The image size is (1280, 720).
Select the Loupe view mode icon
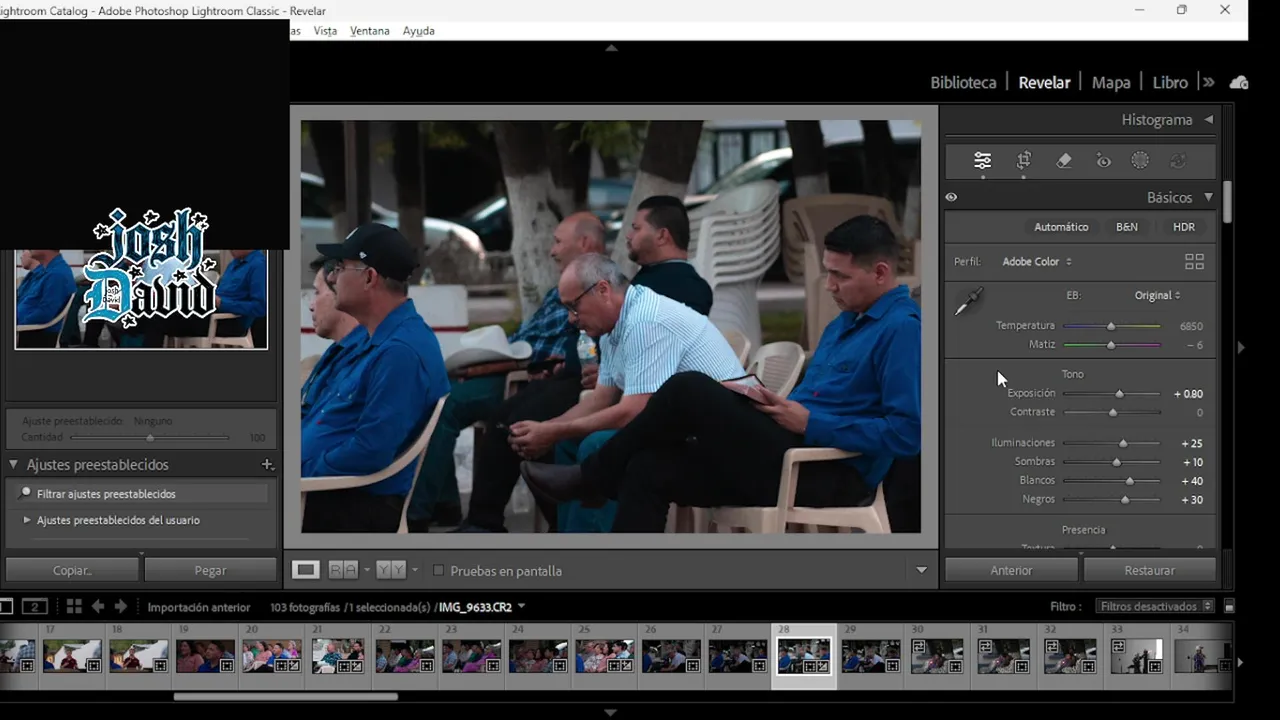(x=306, y=570)
